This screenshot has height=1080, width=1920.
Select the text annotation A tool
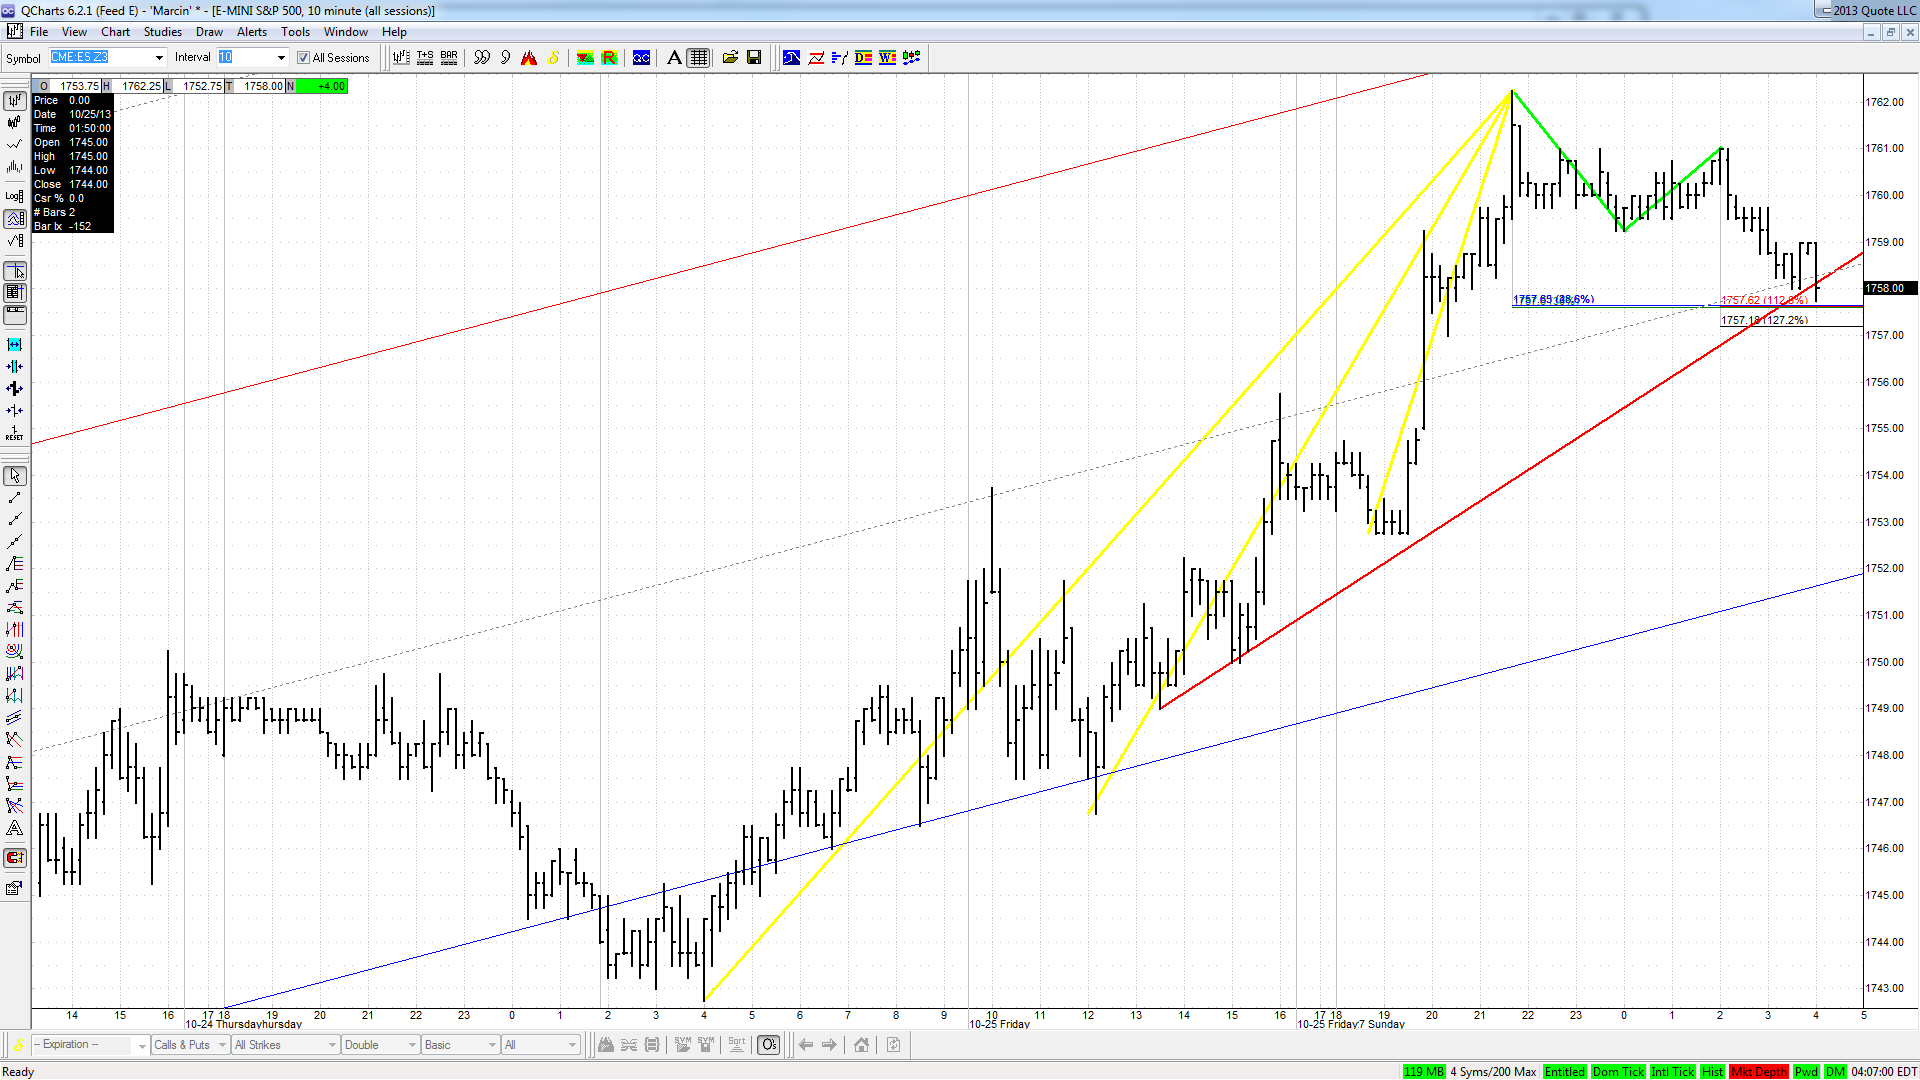tap(674, 58)
